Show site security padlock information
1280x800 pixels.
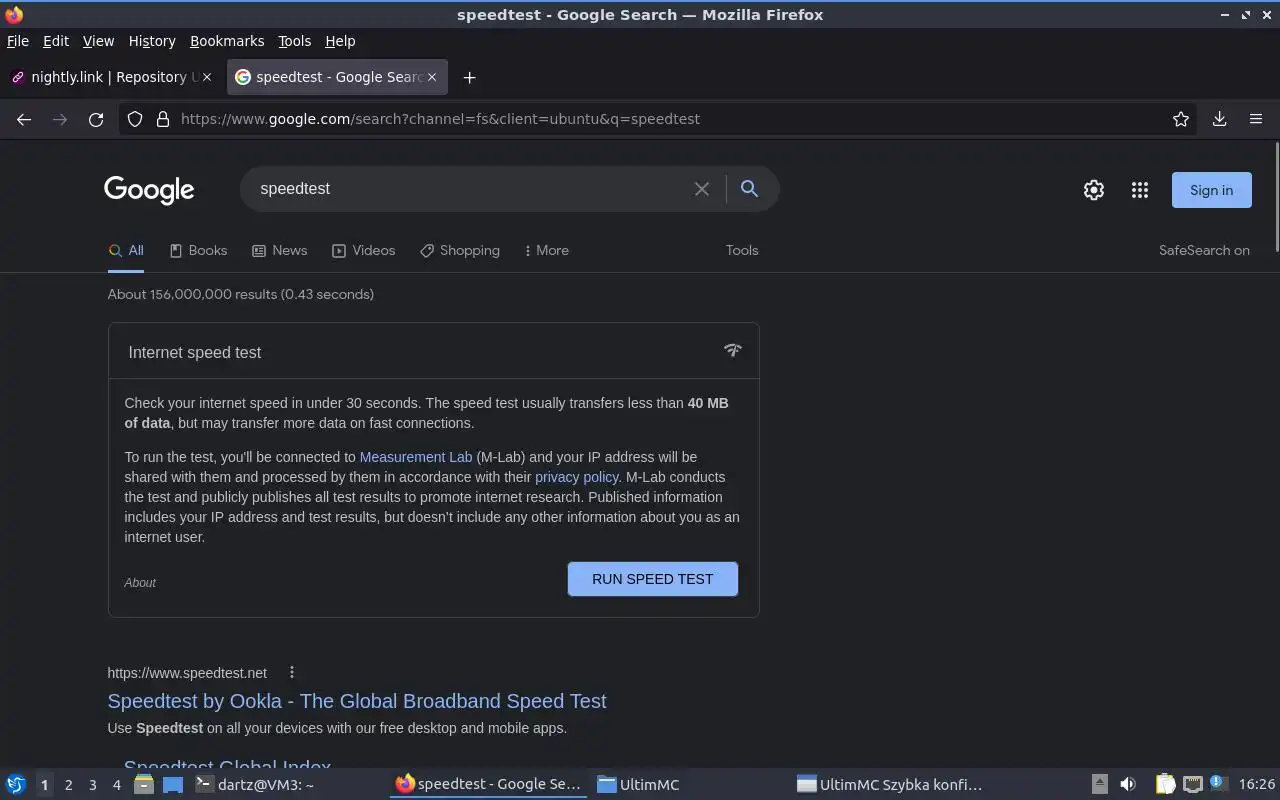click(163, 119)
